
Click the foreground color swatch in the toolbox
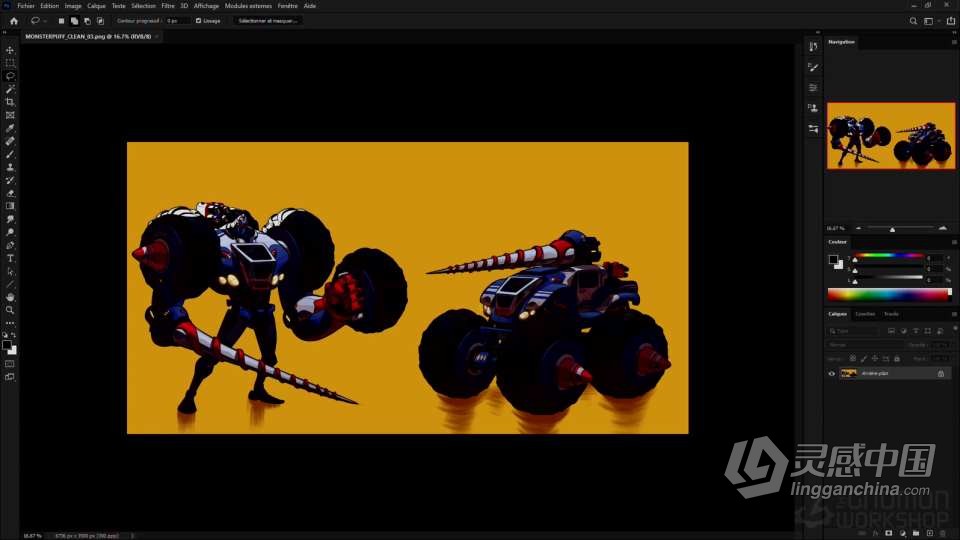(x=7, y=346)
